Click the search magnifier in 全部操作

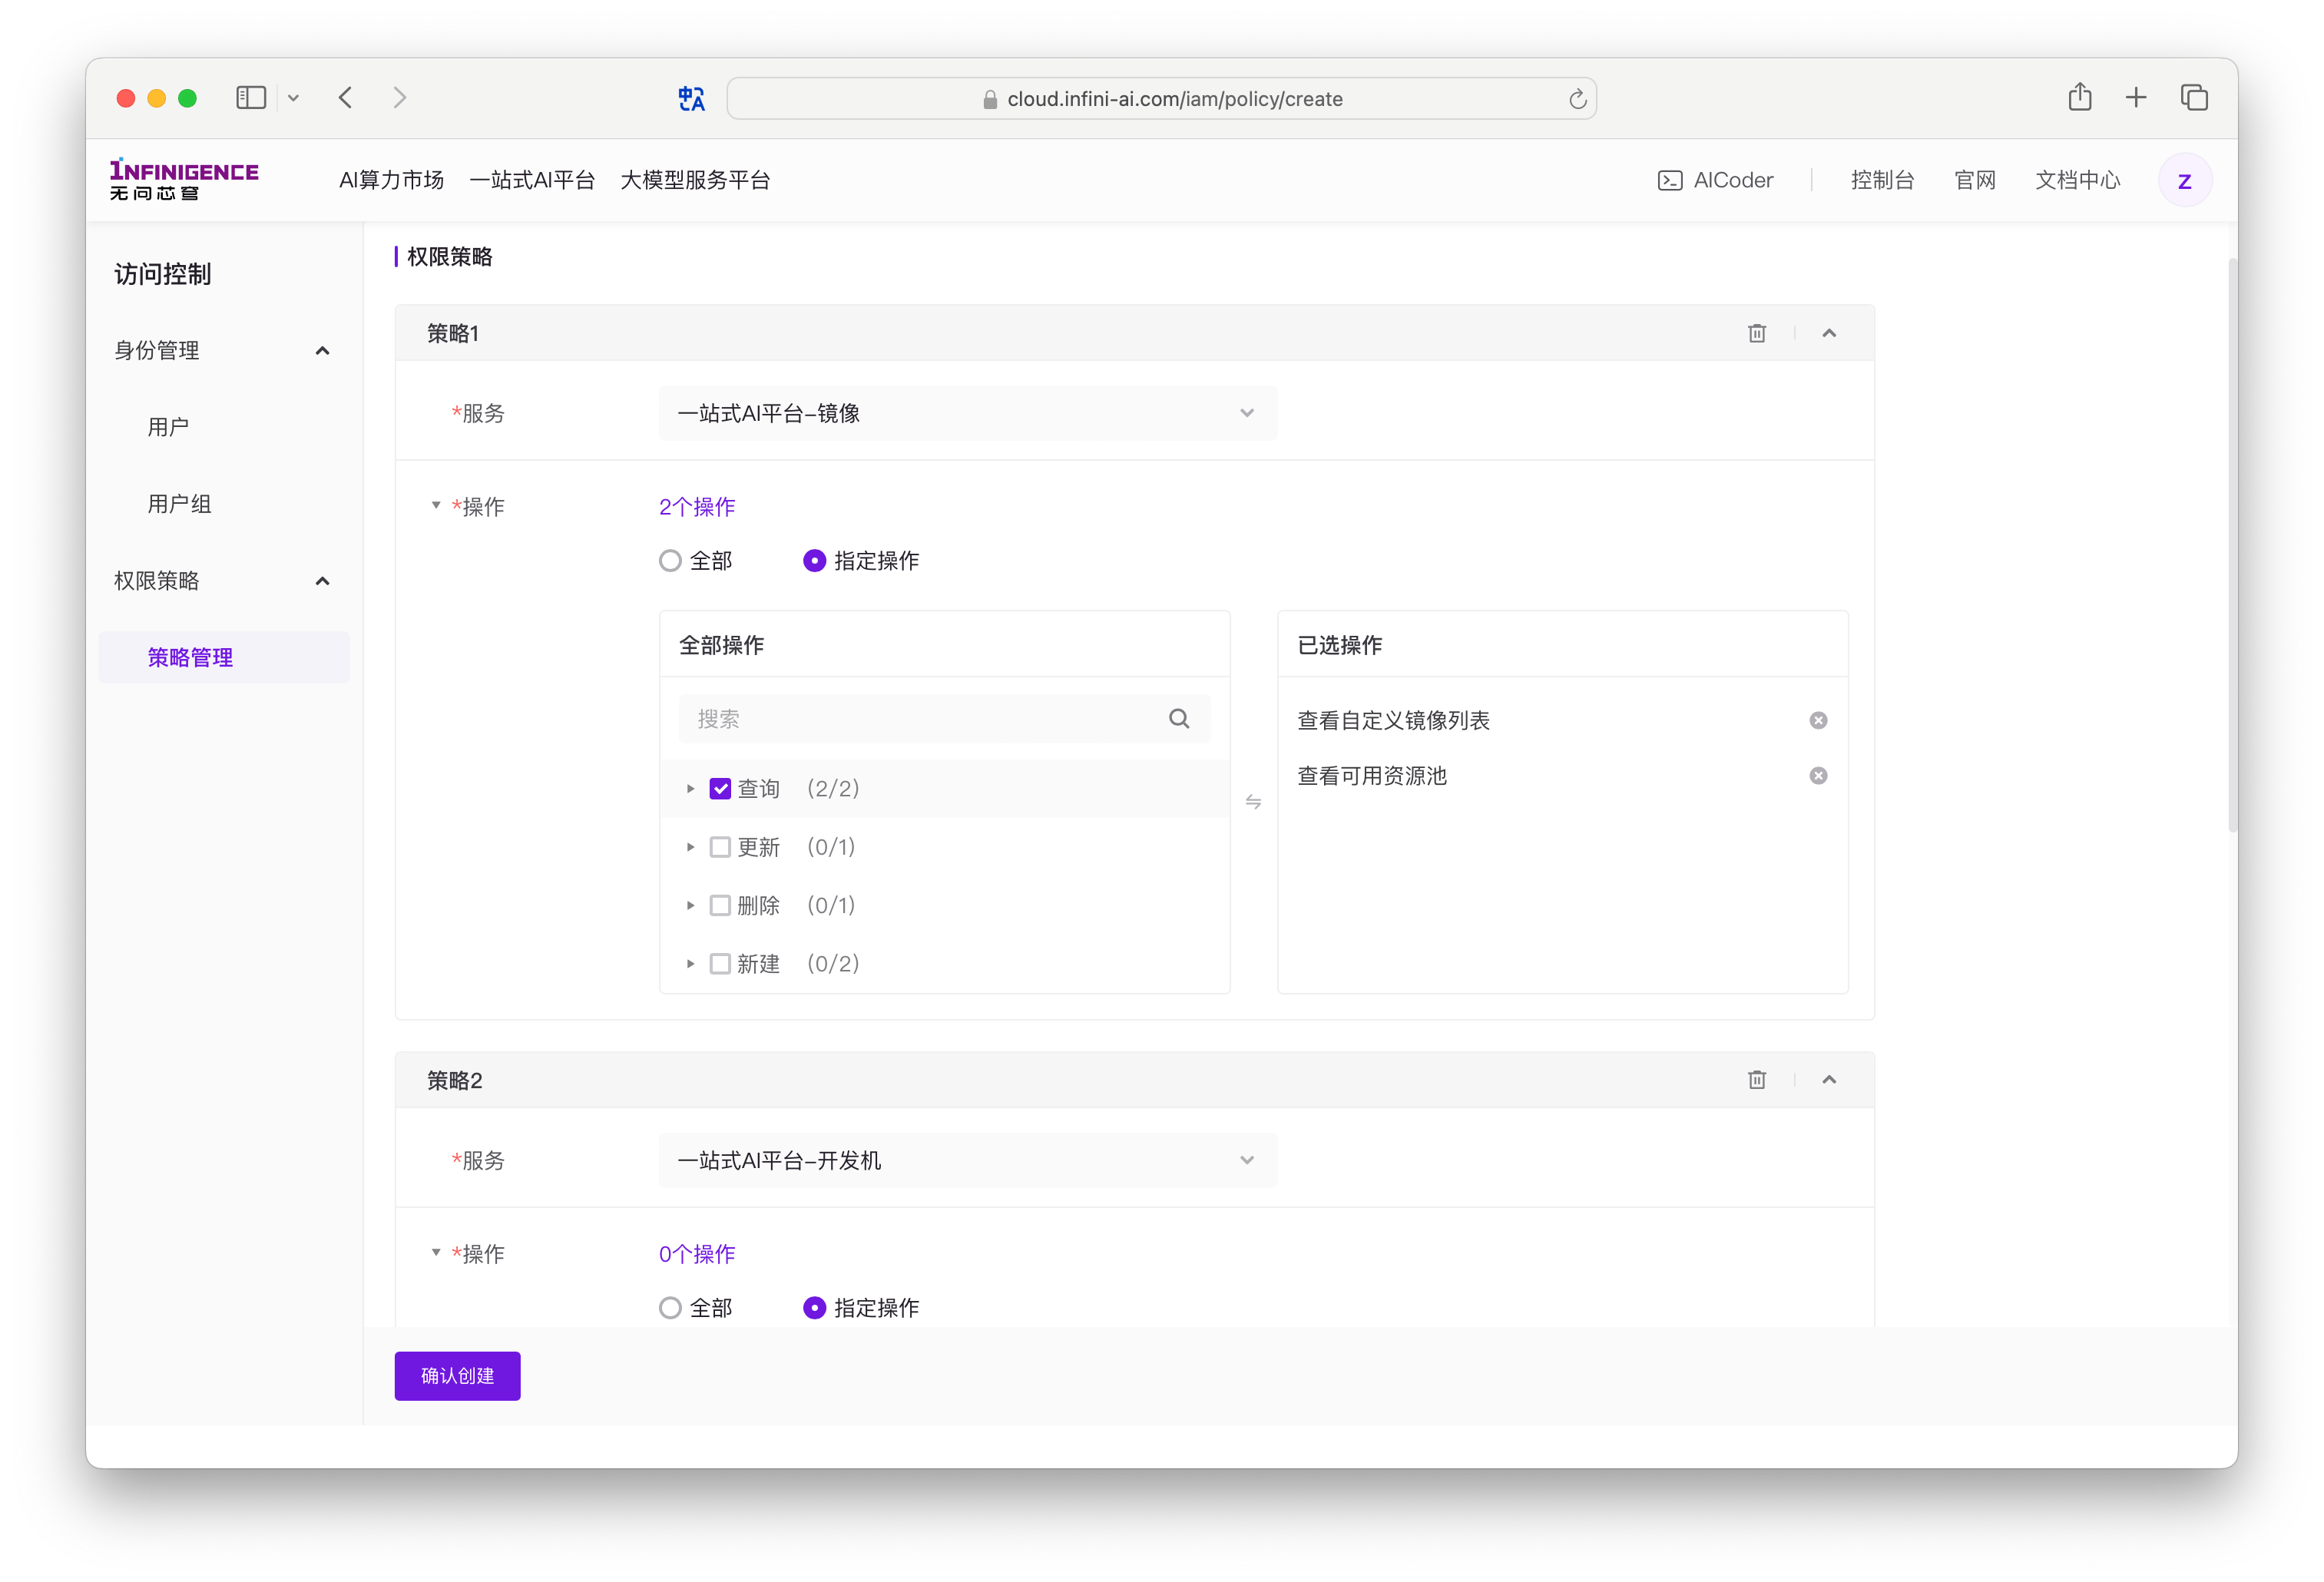pyautogui.click(x=1179, y=718)
